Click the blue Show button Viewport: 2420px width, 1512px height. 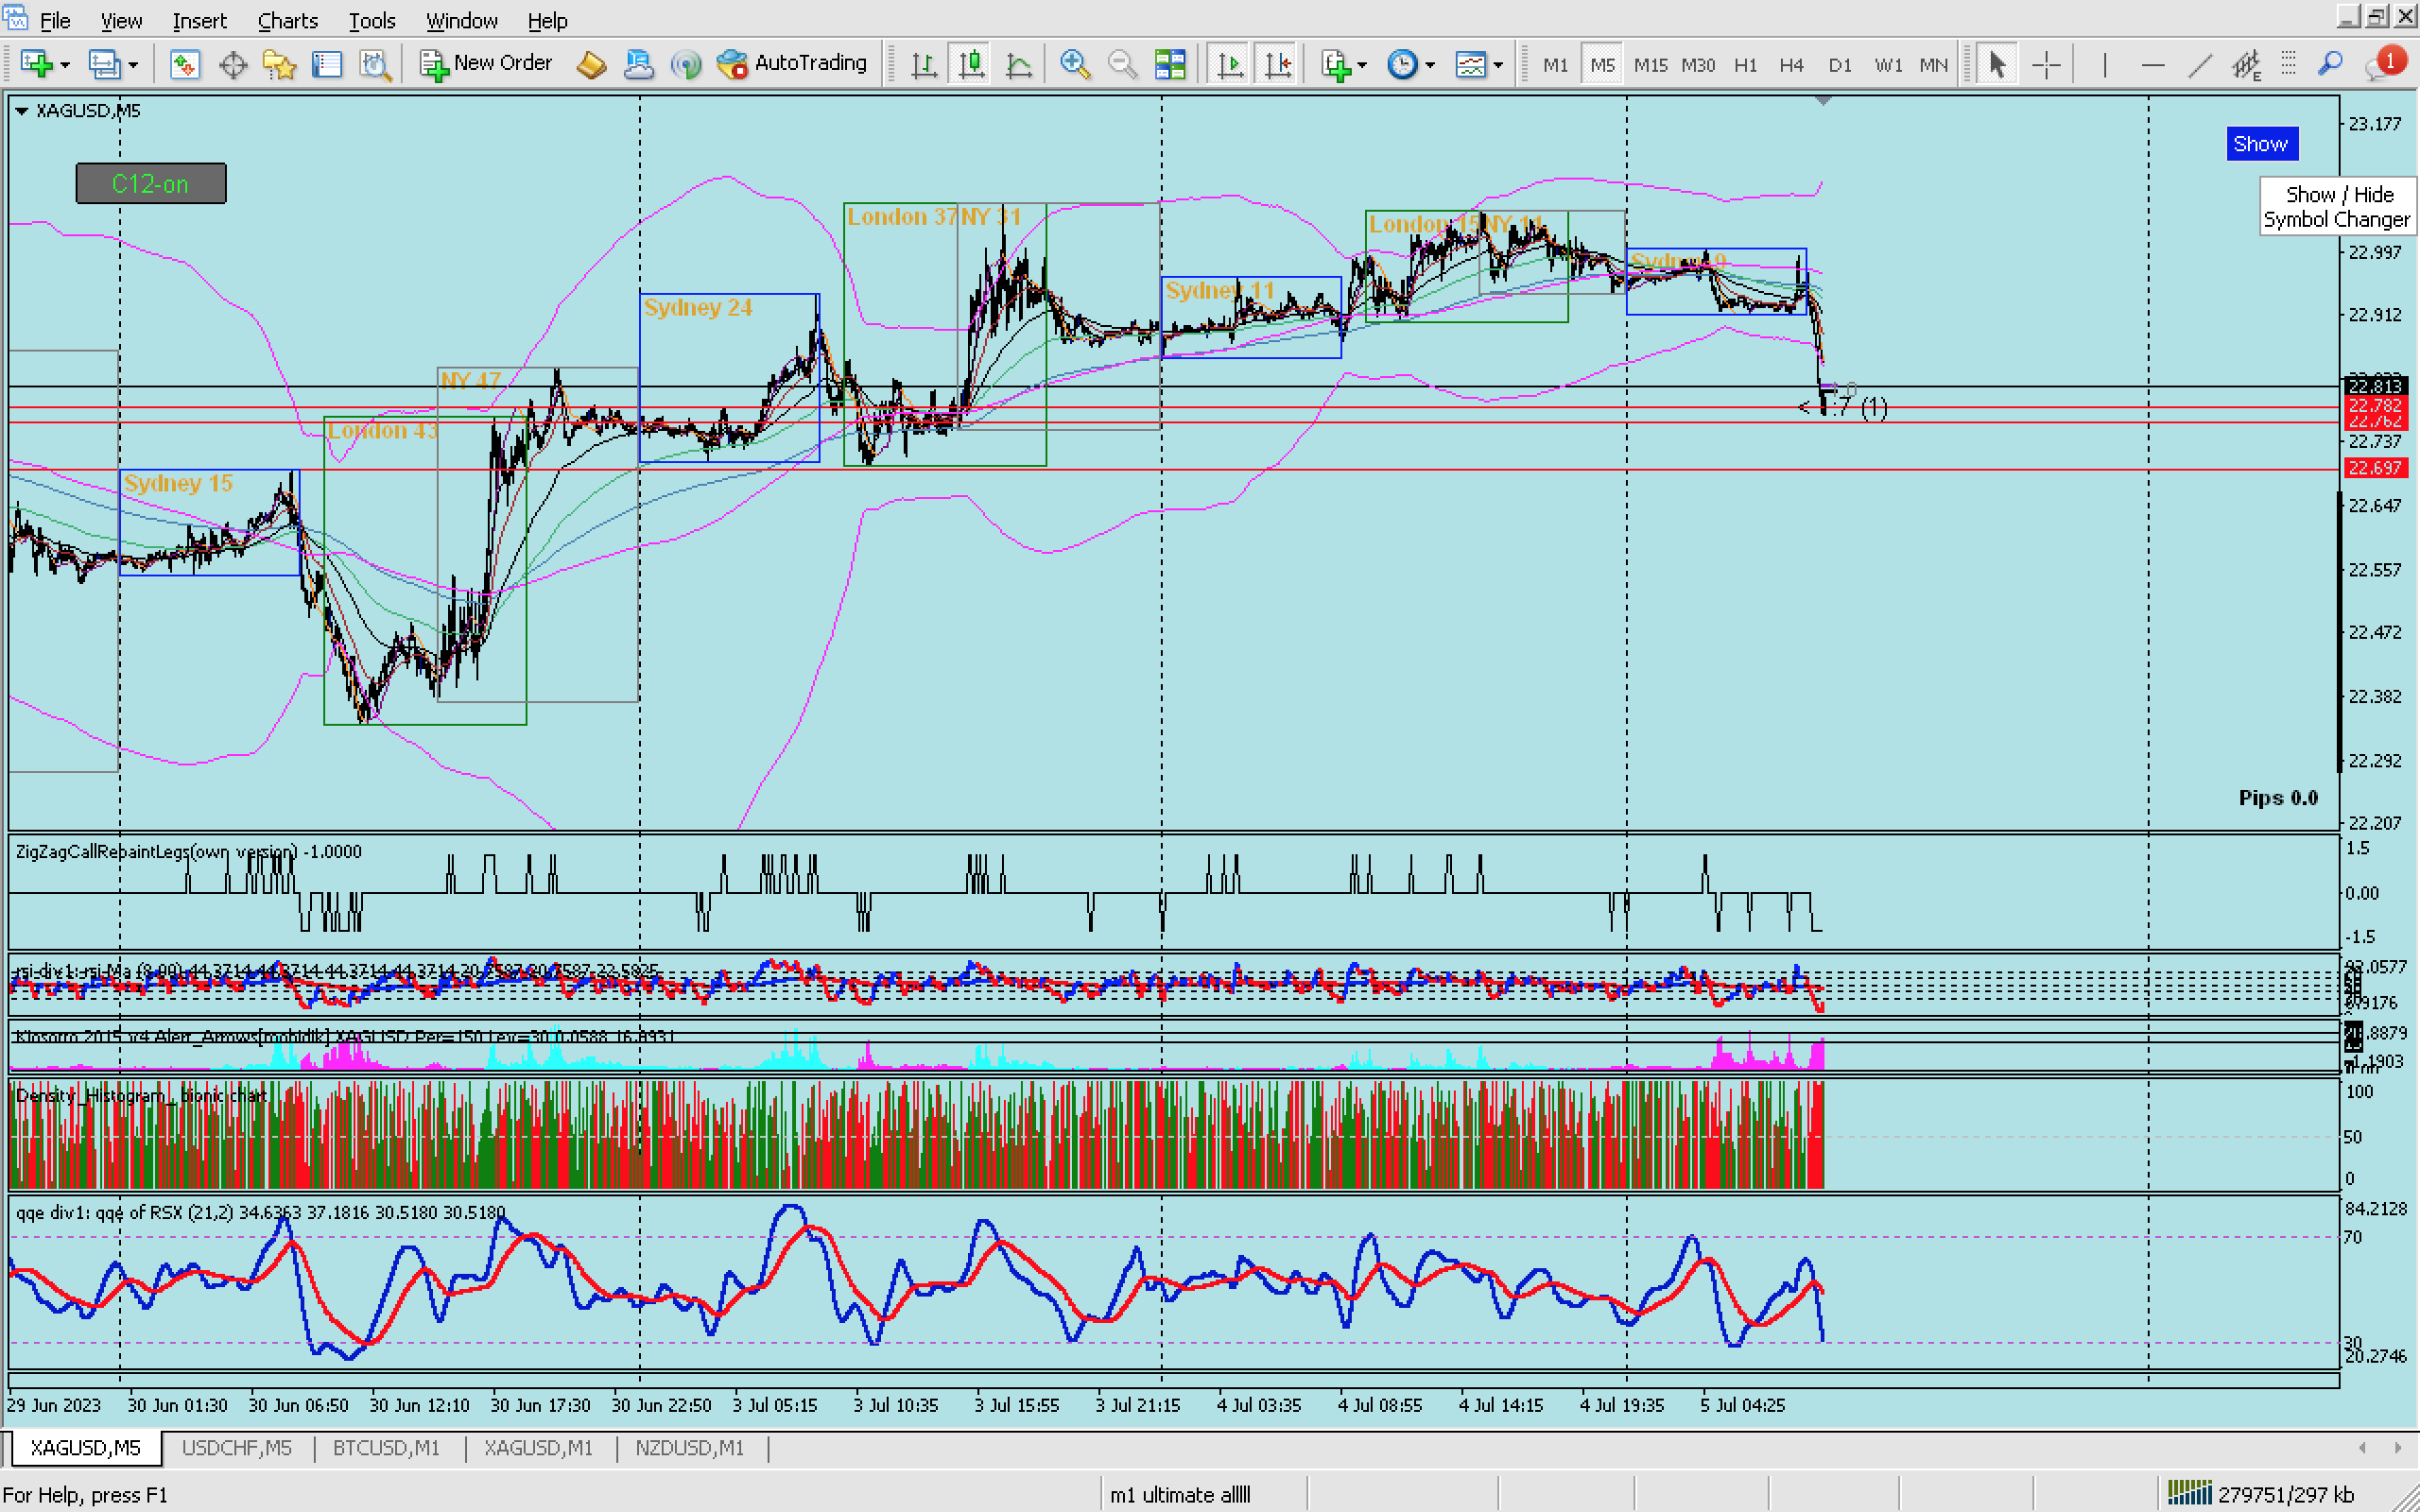pyautogui.click(x=2260, y=144)
